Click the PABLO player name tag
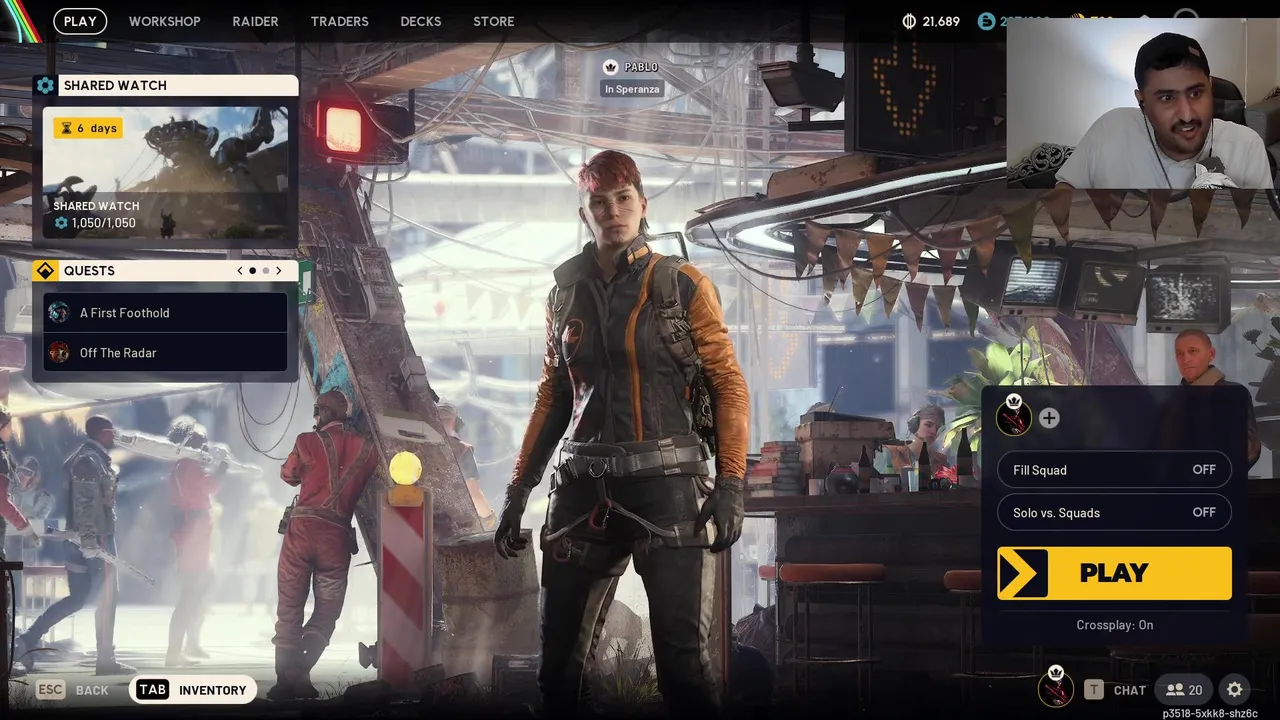 click(641, 67)
